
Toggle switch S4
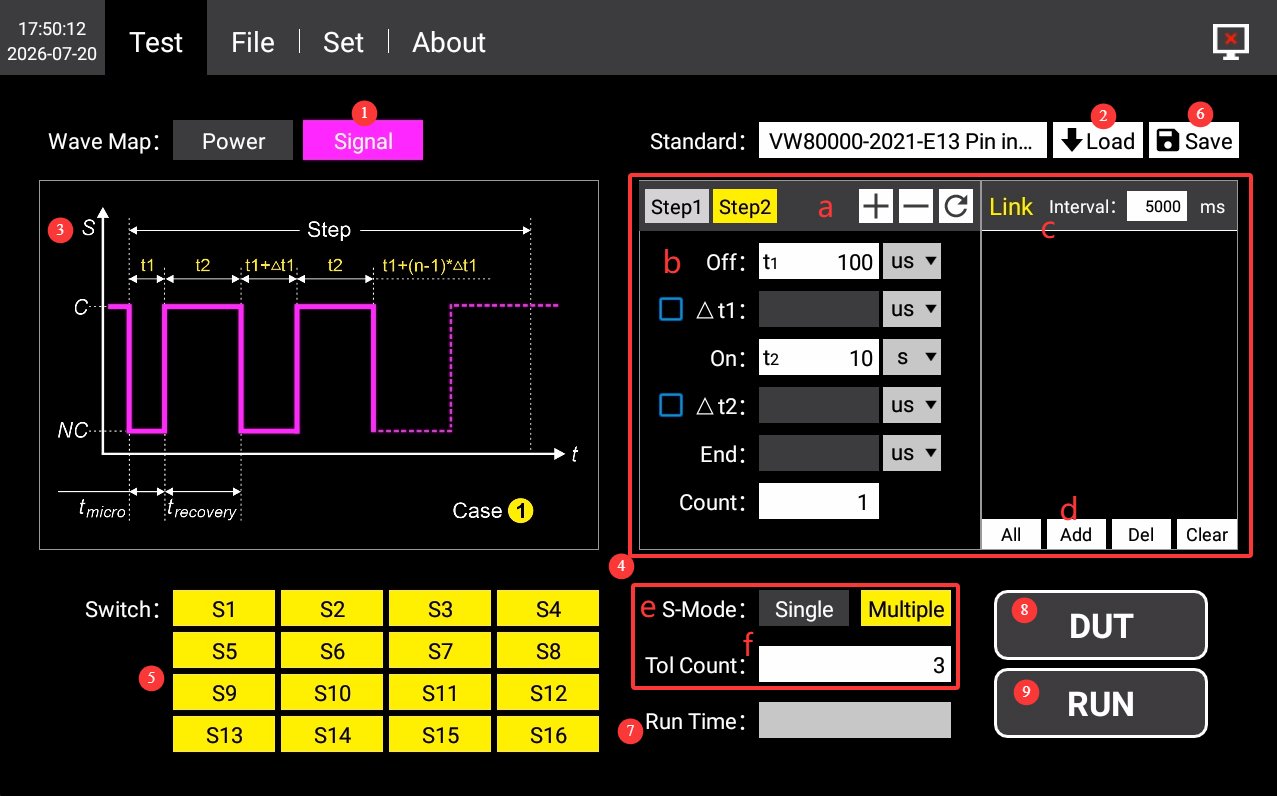(x=548, y=609)
